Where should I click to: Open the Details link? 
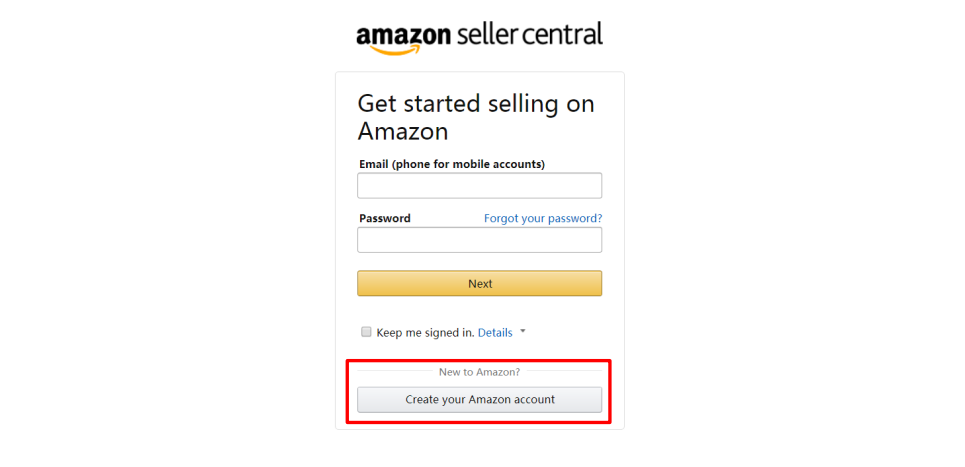(x=495, y=333)
